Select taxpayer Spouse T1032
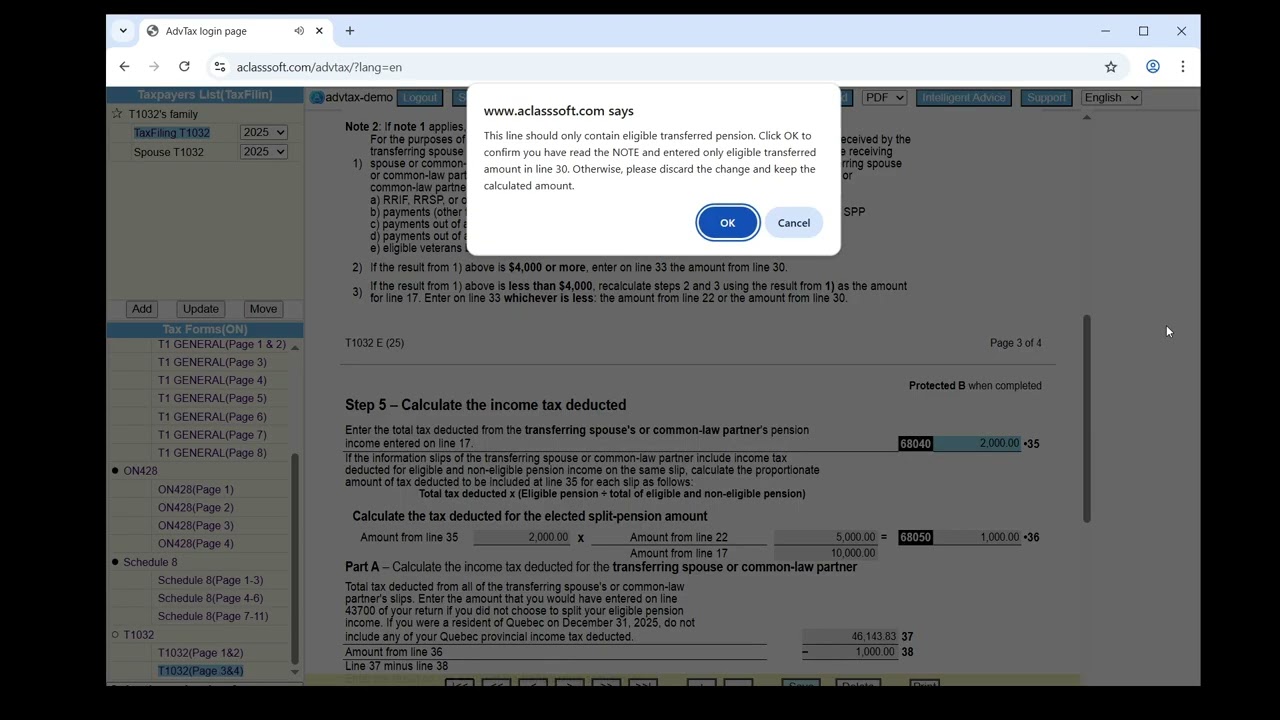Screen dimensions: 1280x720 point(169,152)
